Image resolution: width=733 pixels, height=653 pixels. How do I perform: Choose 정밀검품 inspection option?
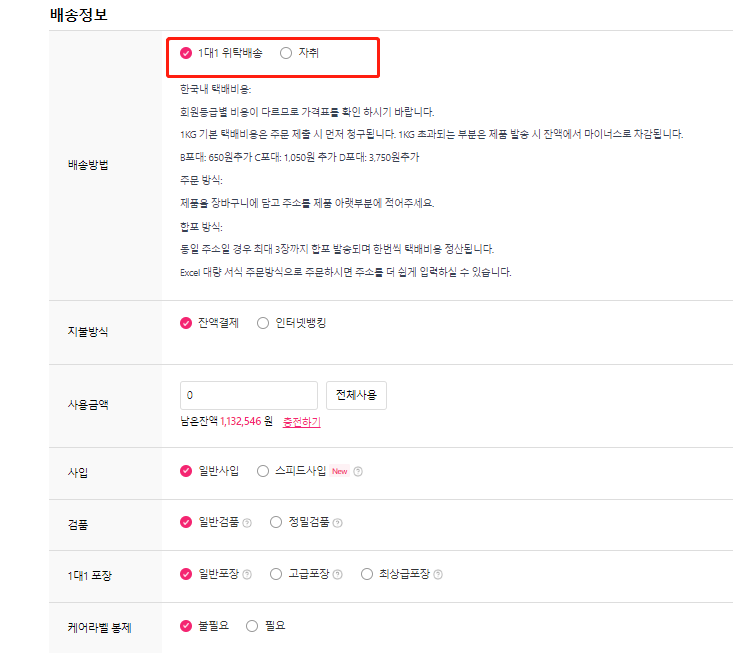click(276, 521)
